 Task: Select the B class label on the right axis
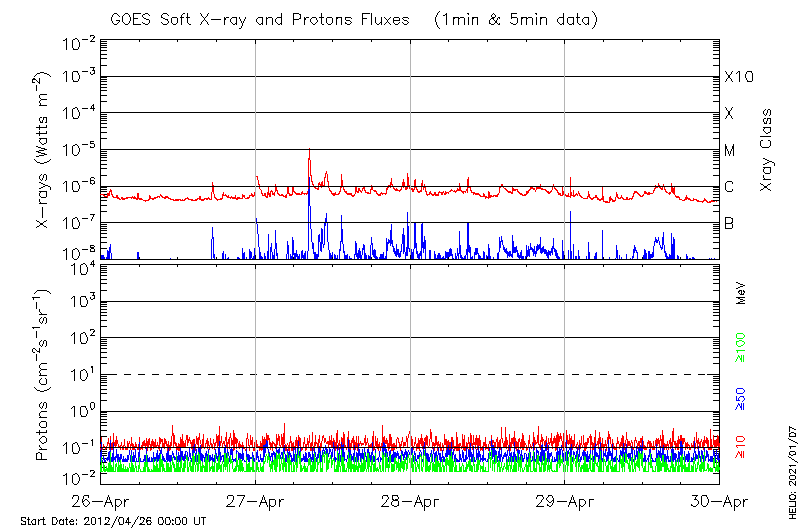coord(729,223)
